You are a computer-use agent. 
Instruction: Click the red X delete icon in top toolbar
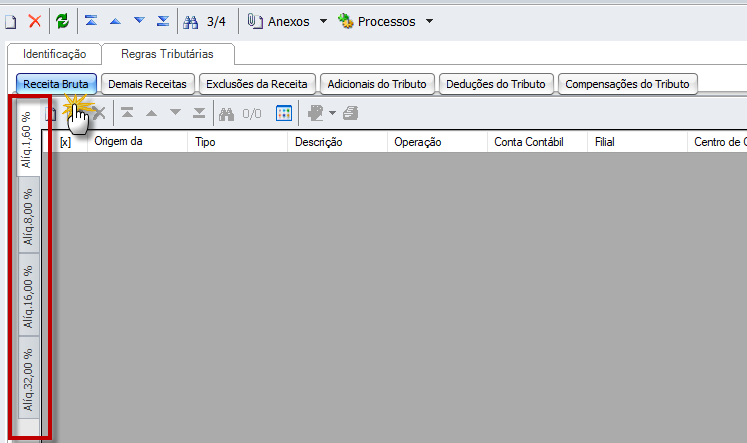35,21
